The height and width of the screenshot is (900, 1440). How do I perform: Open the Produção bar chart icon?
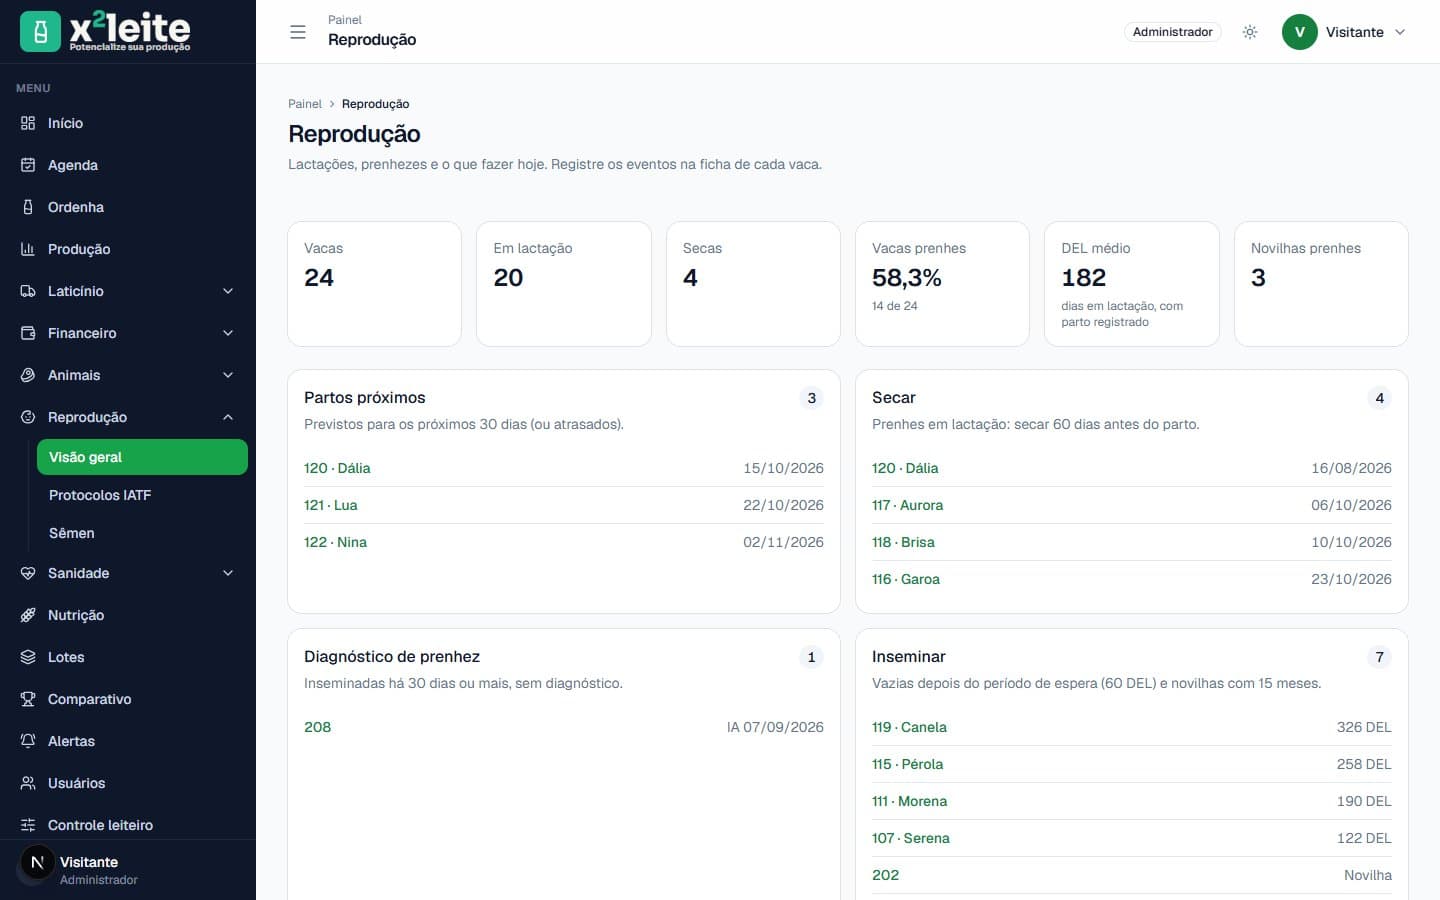[x=28, y=249]
